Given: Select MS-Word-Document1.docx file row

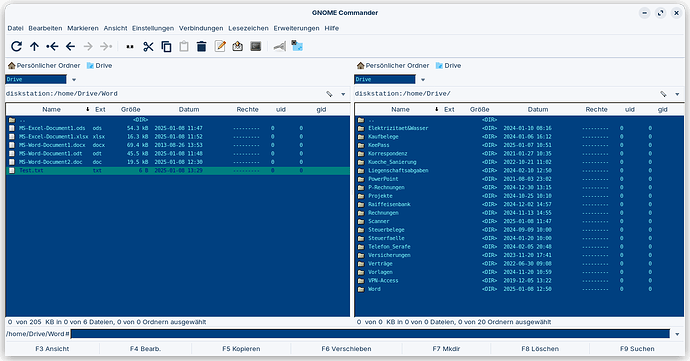Looking at the screenshot, I should coord(178,145).
